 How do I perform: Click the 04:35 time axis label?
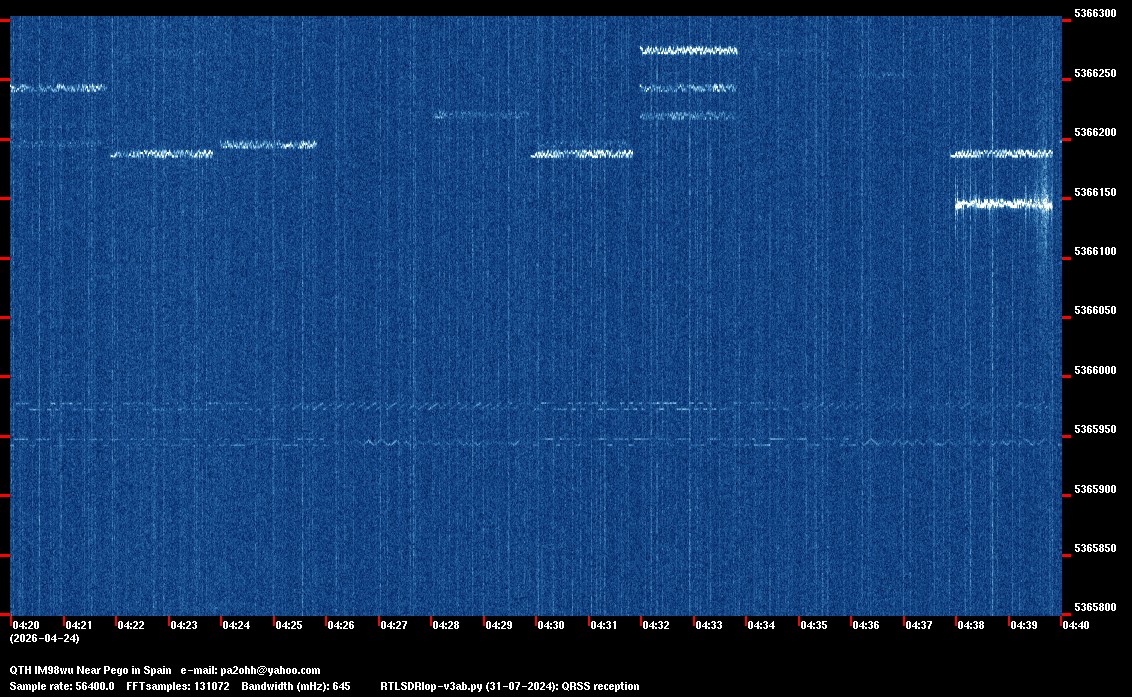point(813,625)
